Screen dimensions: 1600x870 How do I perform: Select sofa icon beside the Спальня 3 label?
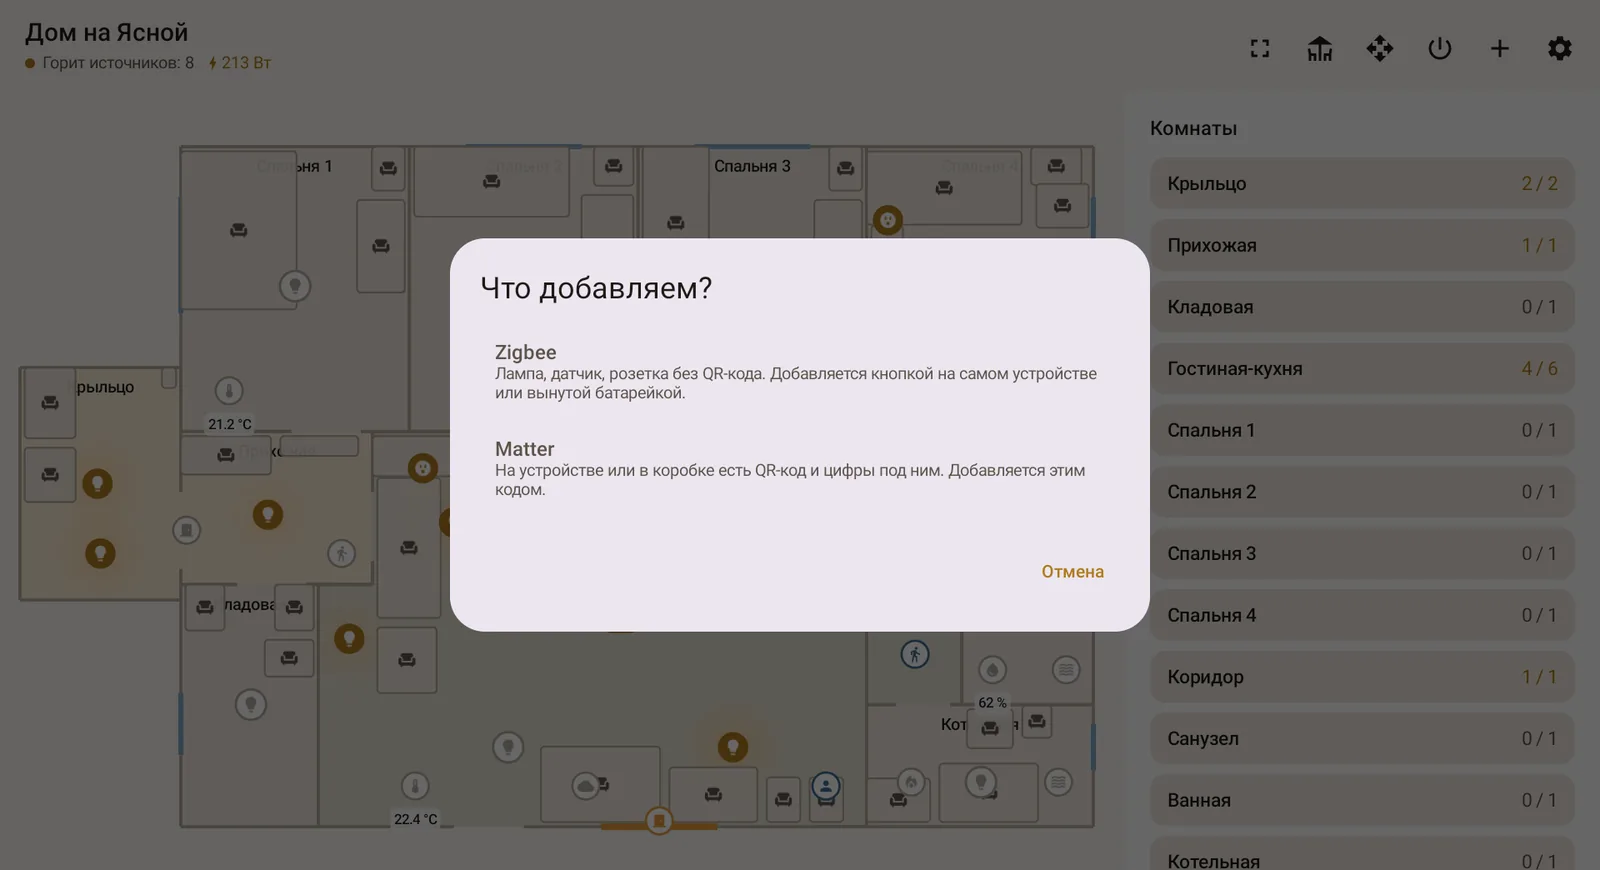(x=846, y=168)
